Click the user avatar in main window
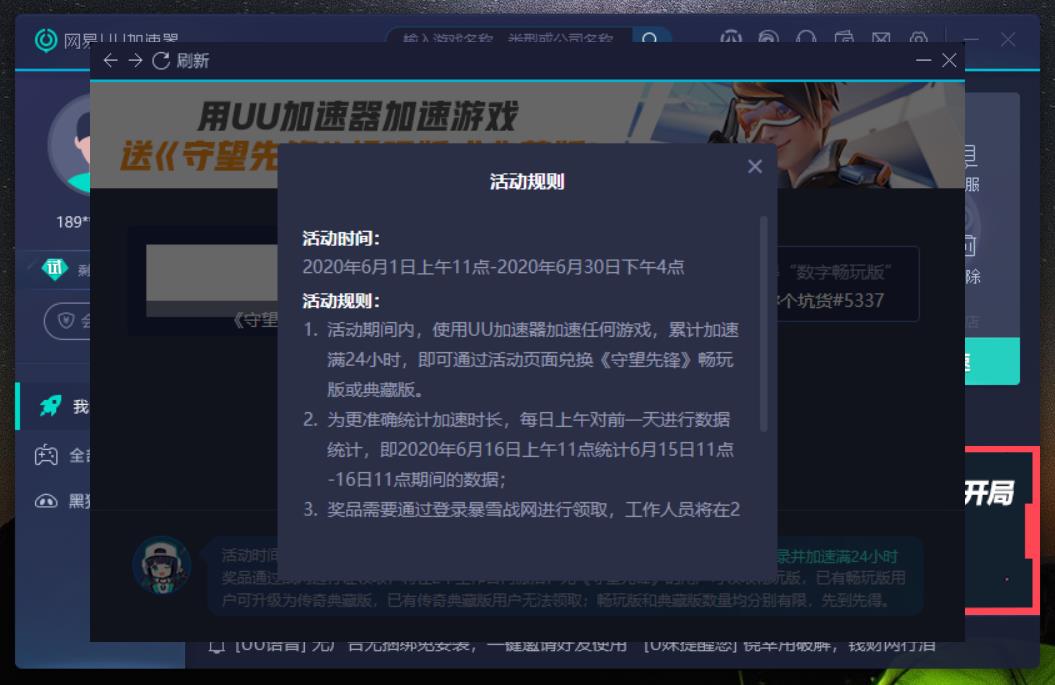The width and height of the screenshot is (1055, 685). click(70, 144)
